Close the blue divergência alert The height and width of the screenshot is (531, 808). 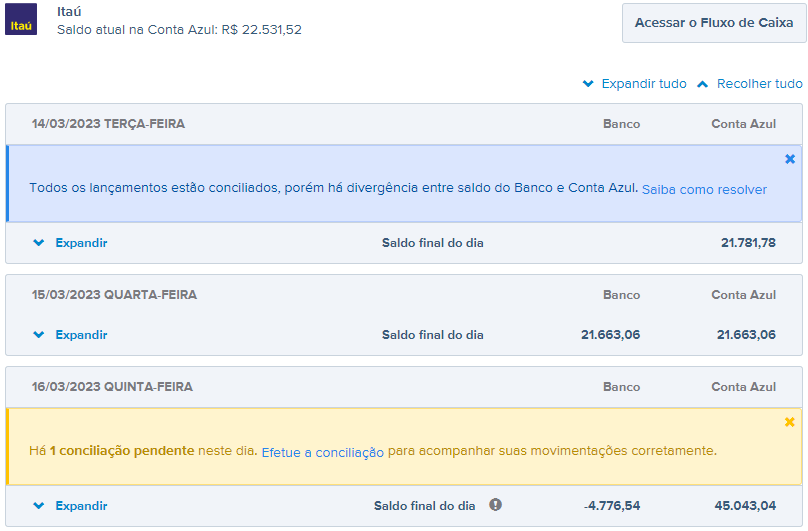pyautogui.click(x=789, y=159)
